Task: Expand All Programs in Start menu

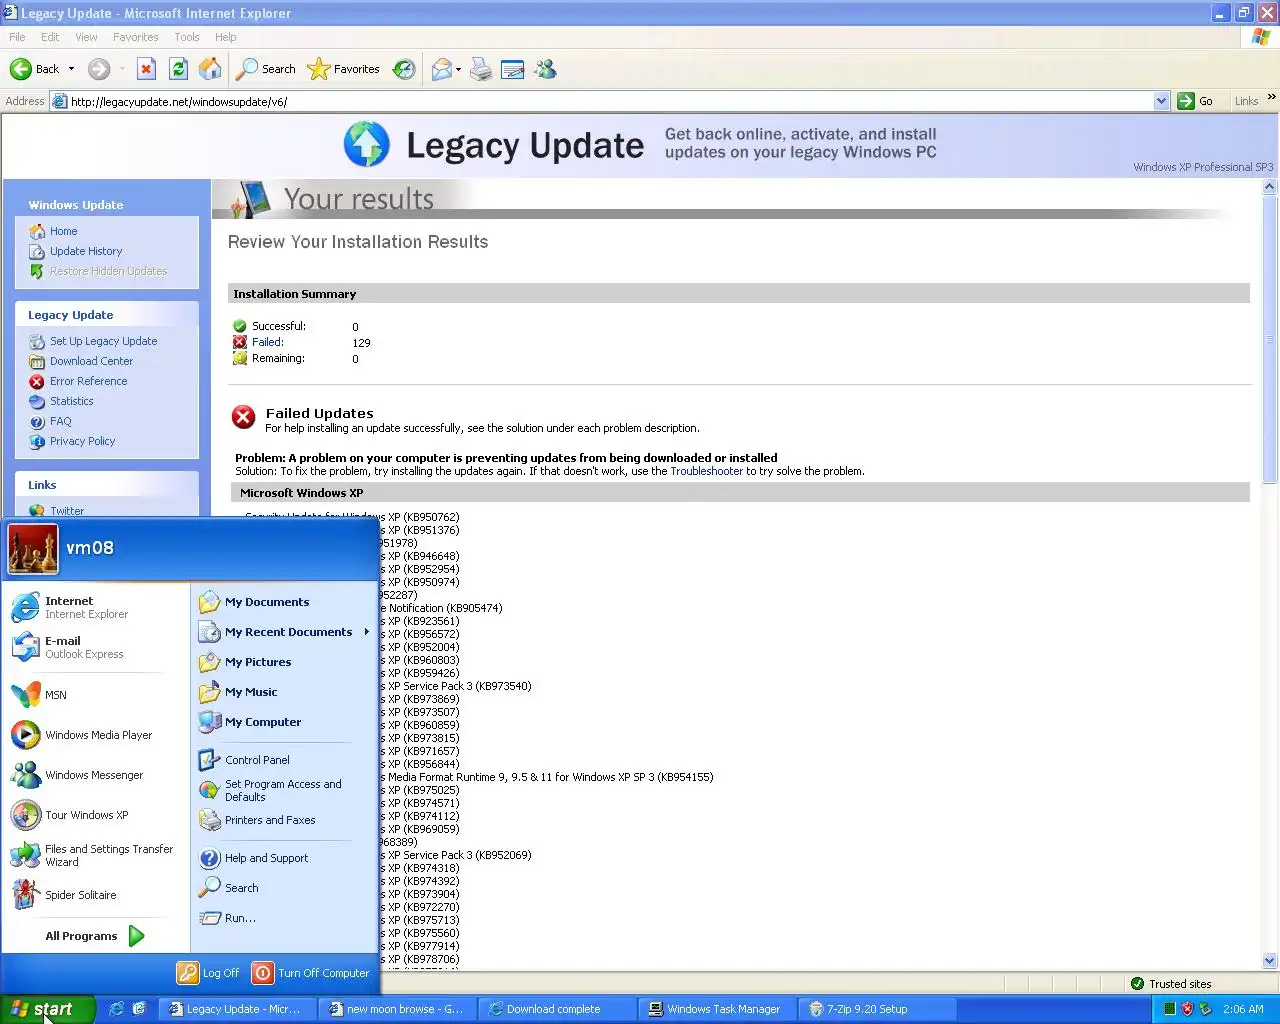Action: (96, 936)
